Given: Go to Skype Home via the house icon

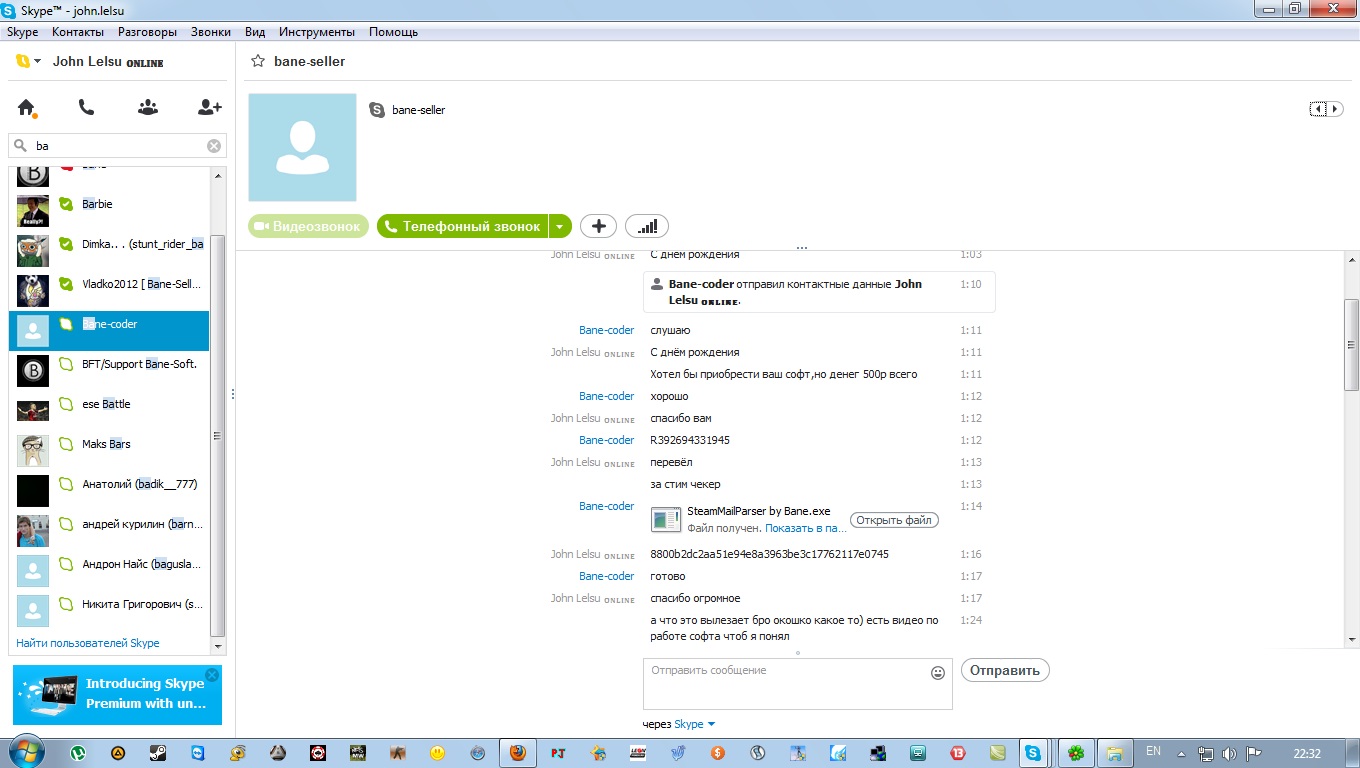Looking at the screenshot, I should 27,108.
